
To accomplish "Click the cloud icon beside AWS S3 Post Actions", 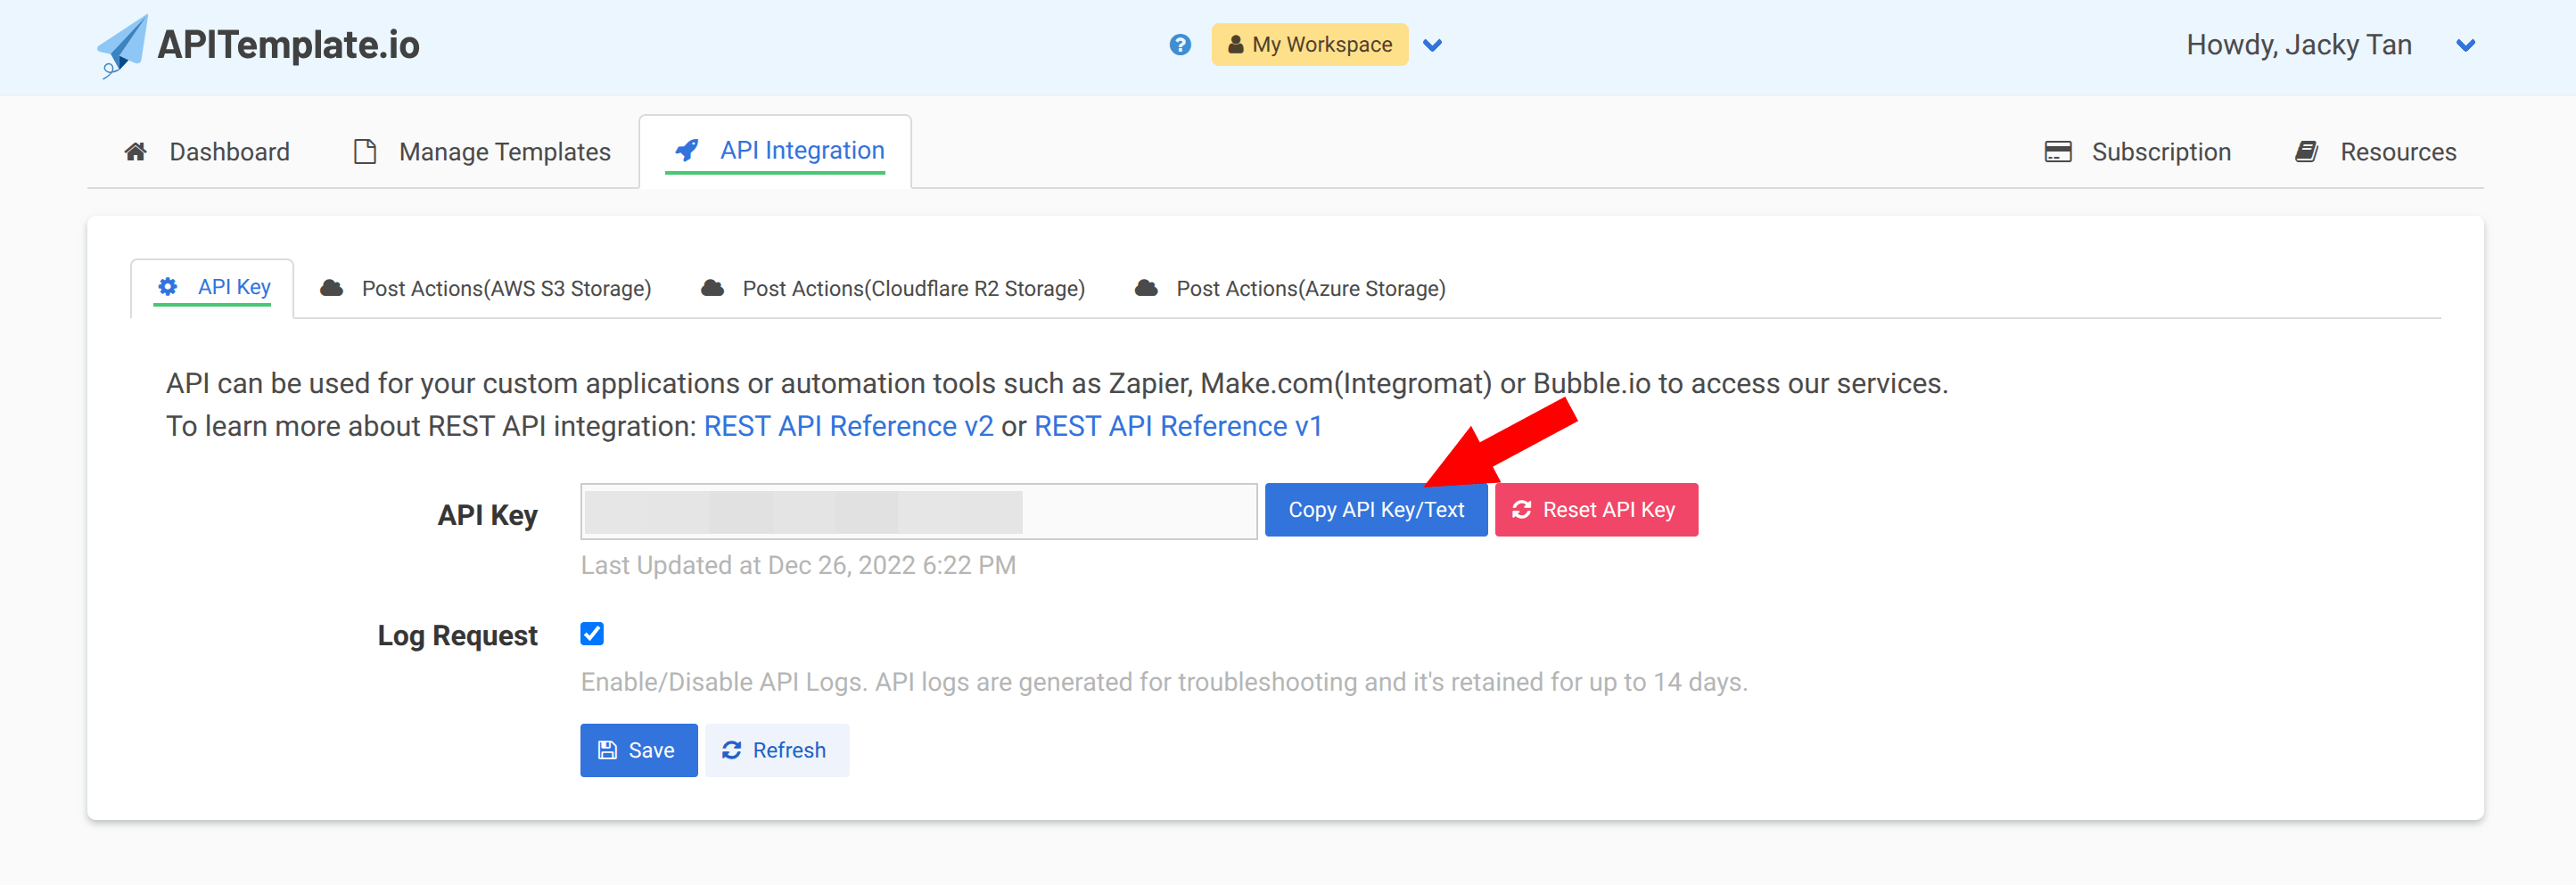I will [x=332, y=287].
